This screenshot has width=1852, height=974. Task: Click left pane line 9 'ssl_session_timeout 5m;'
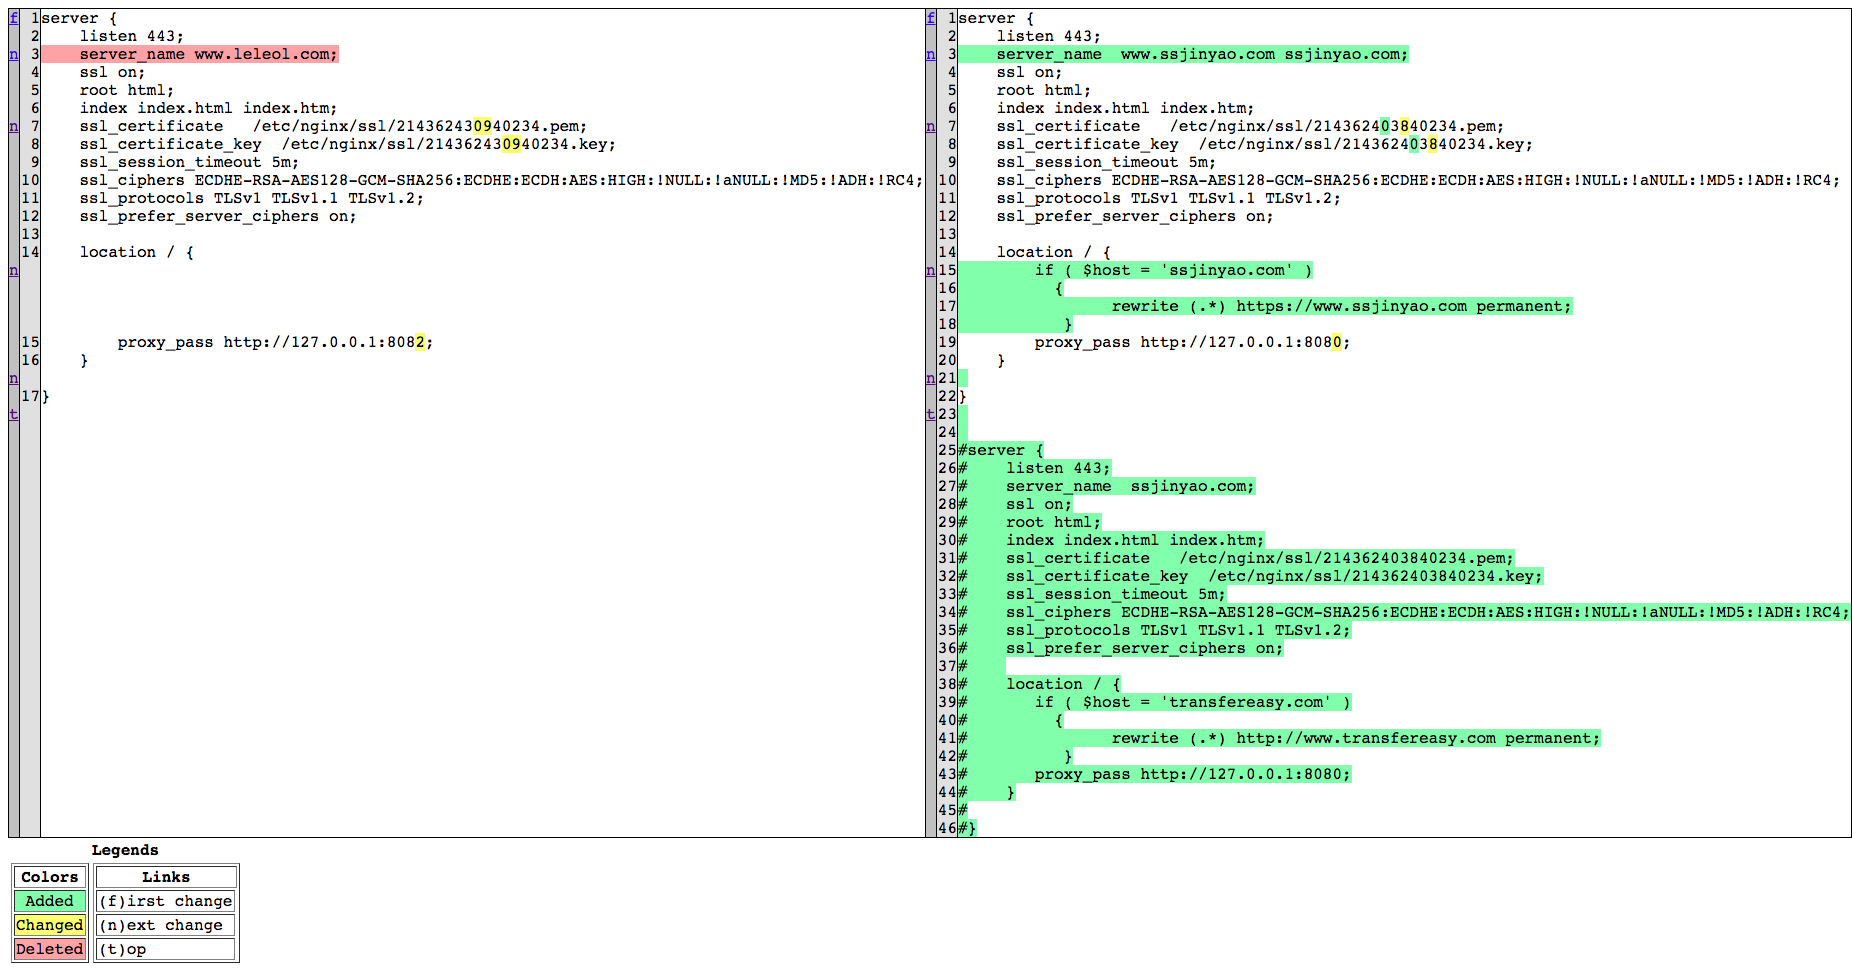pos(189,162)
